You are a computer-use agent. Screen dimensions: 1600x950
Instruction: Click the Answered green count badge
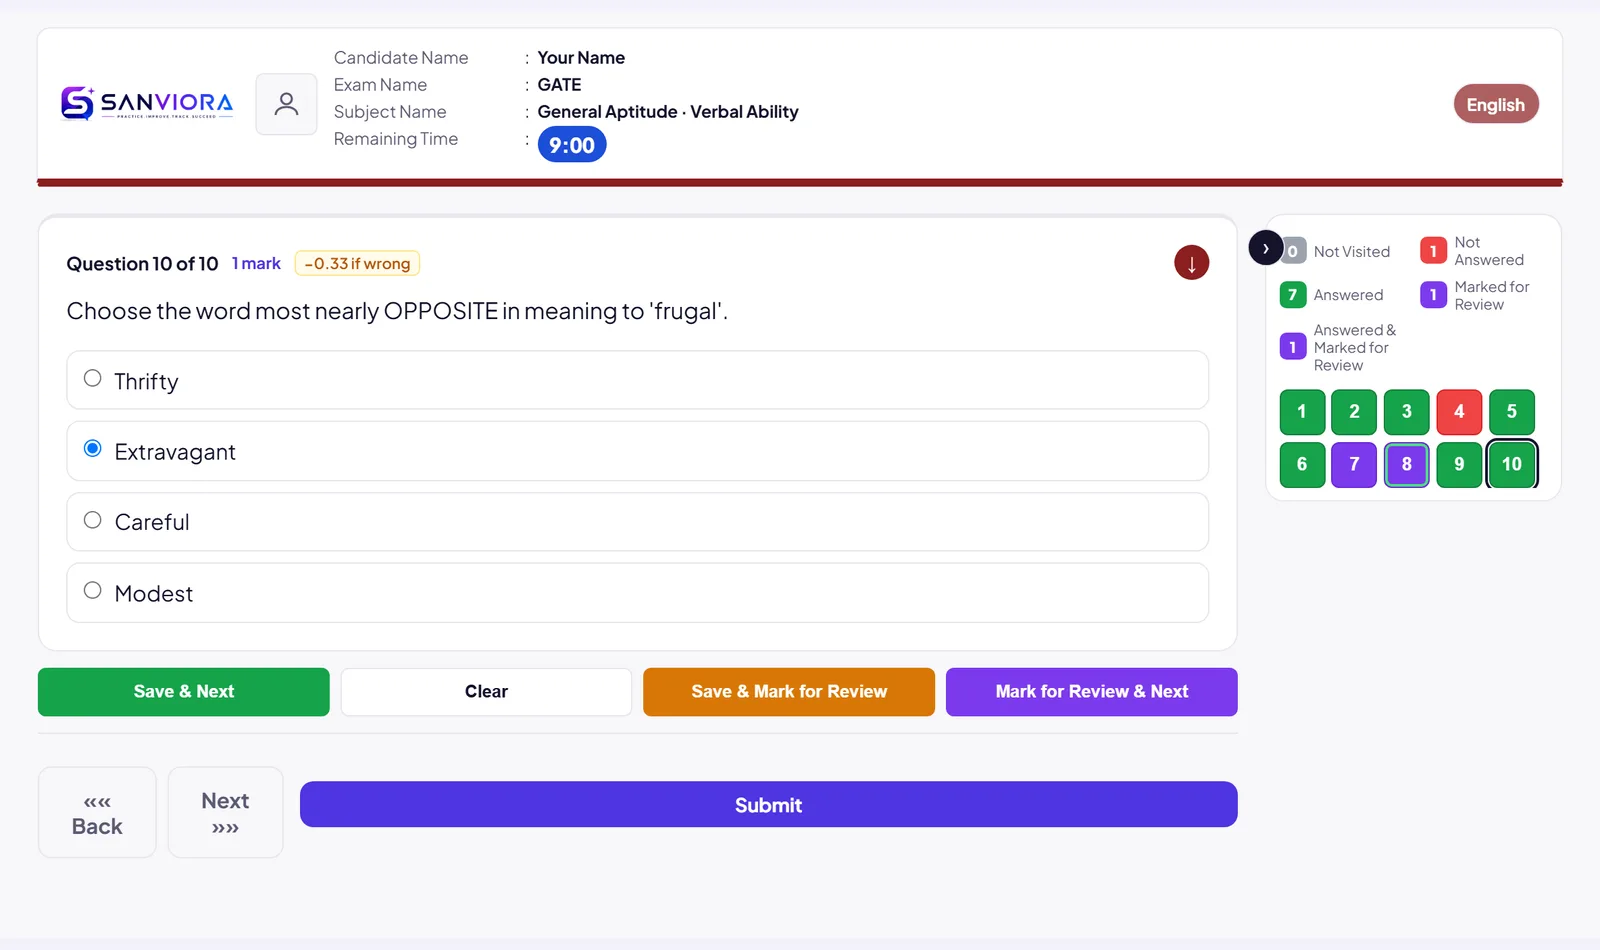(1293, 295)
